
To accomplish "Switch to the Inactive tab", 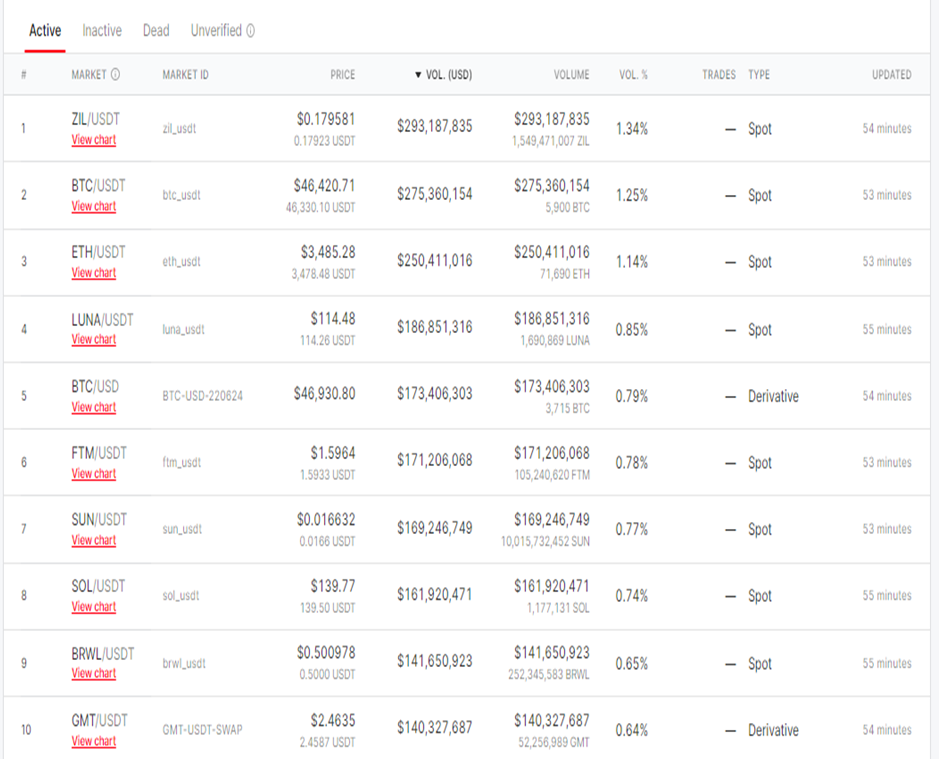I will [102, 31].
